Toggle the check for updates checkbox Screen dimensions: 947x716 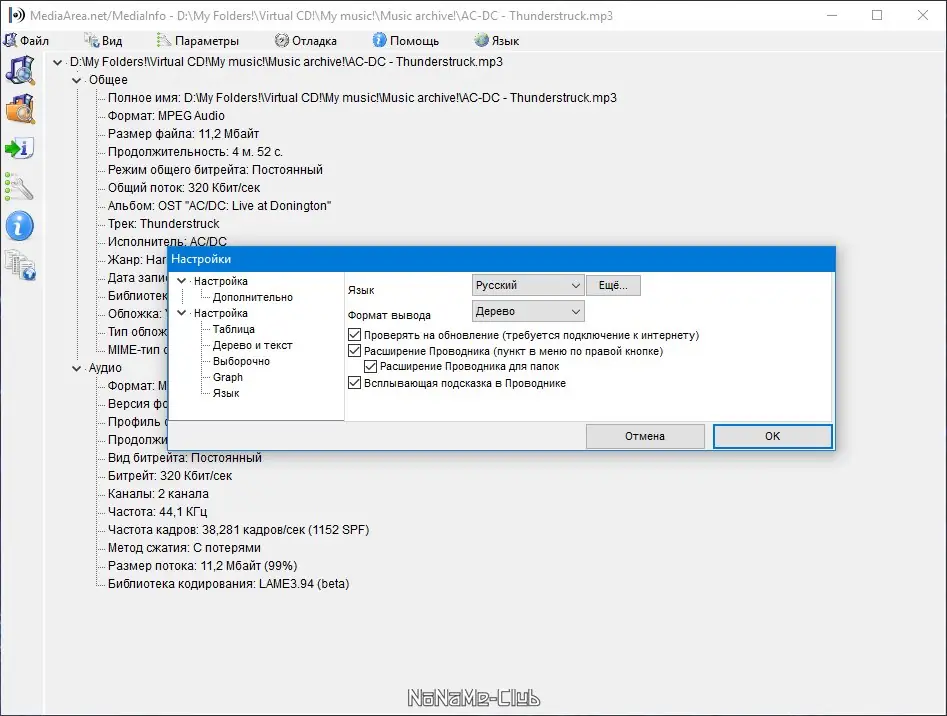pyautogui.click(x=355, y=334)
